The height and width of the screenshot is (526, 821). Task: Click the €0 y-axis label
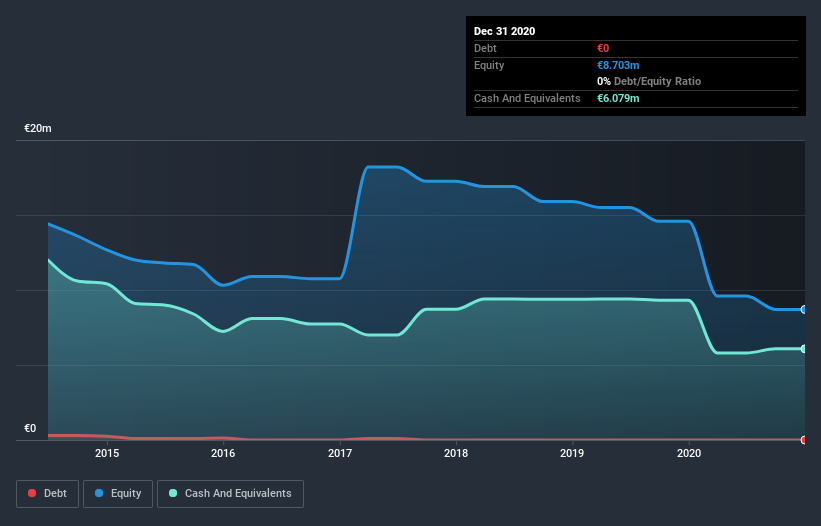coord(30,429)
